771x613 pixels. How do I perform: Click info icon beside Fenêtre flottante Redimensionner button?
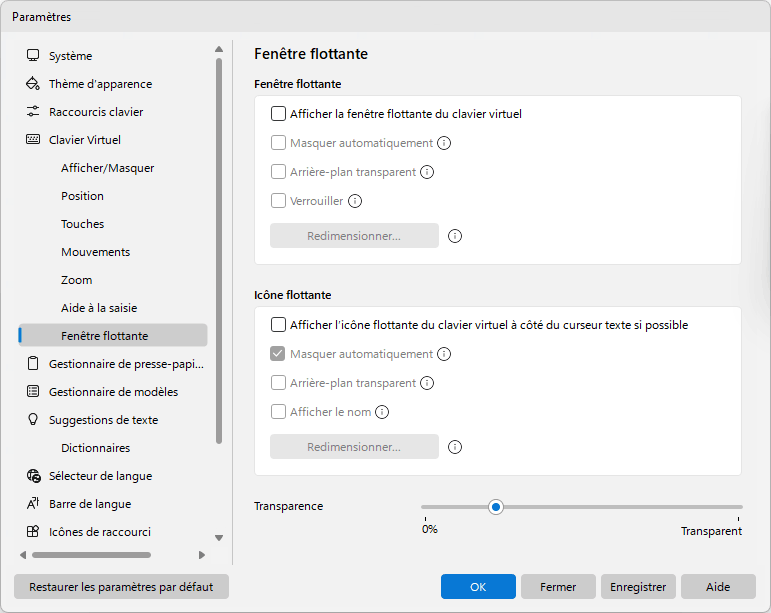[x=455, y=236]
